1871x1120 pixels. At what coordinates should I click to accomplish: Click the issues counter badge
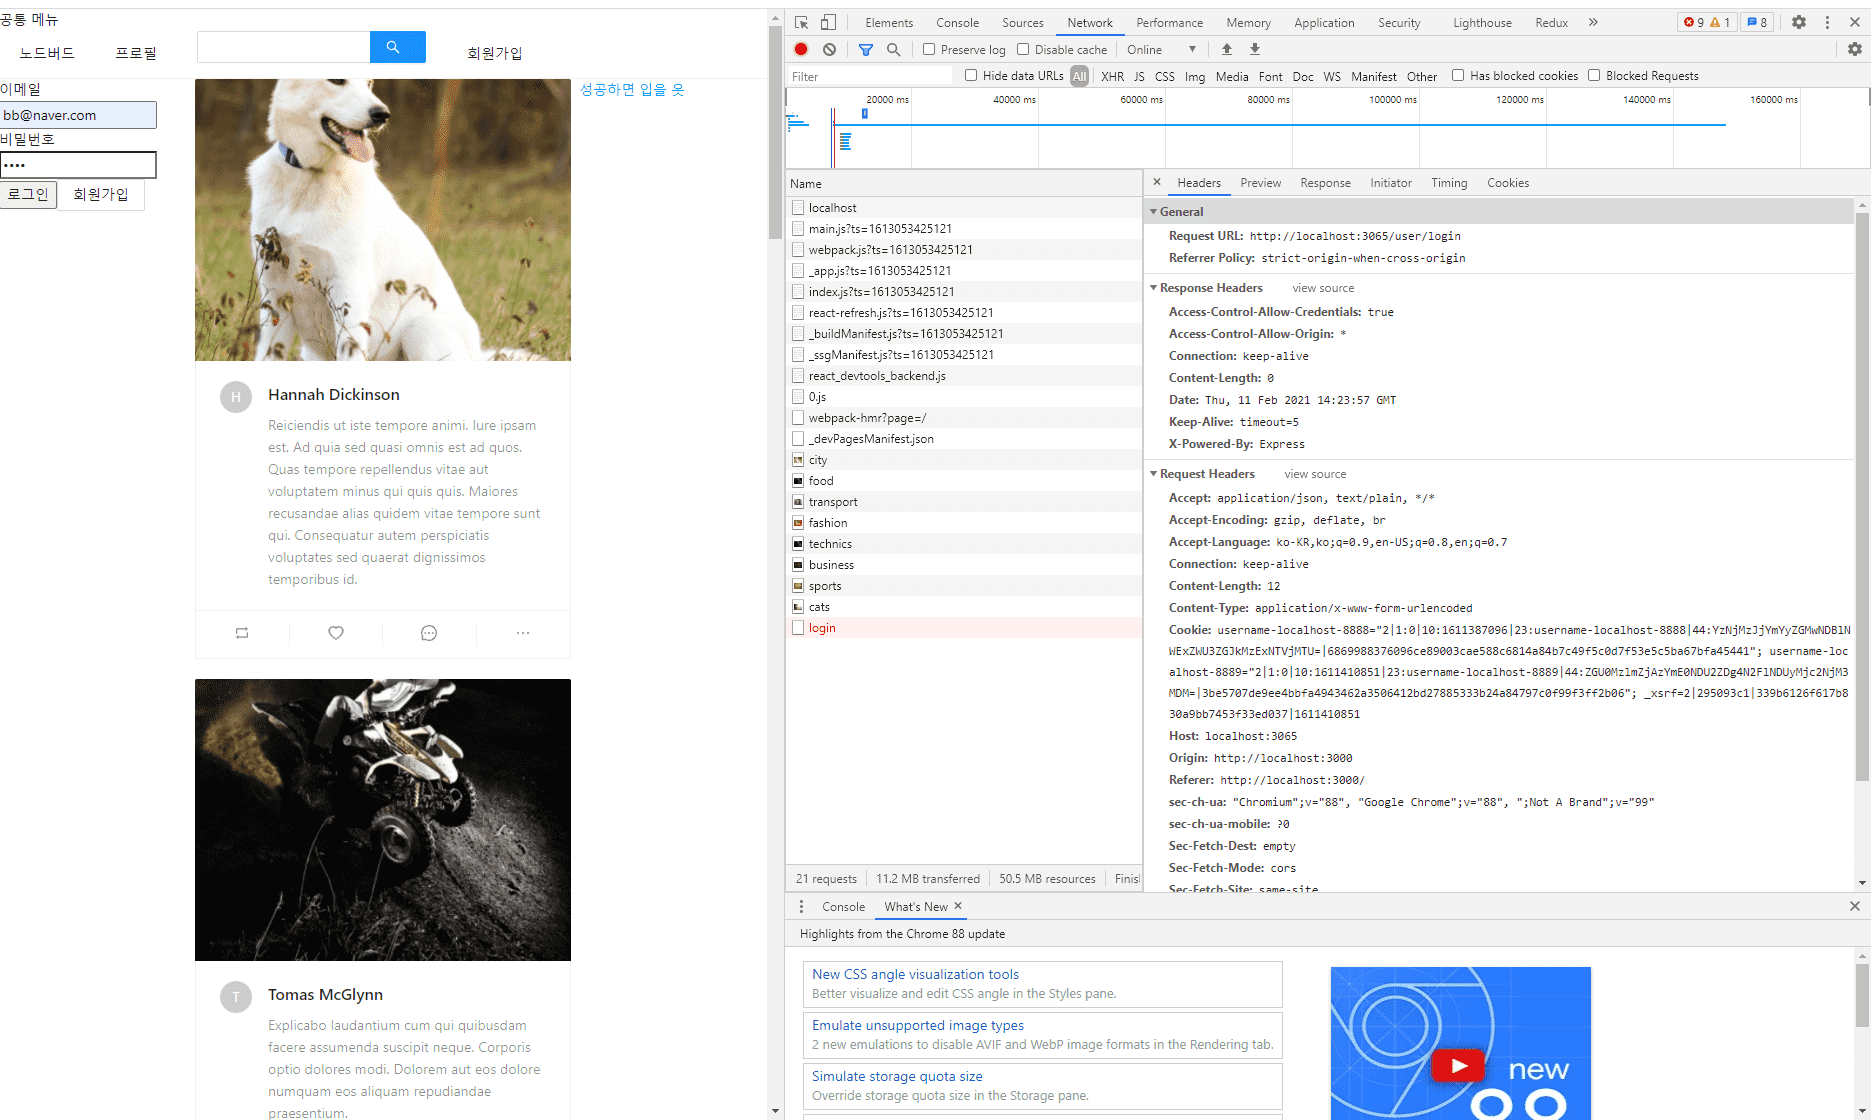[x=1757, y=22]
